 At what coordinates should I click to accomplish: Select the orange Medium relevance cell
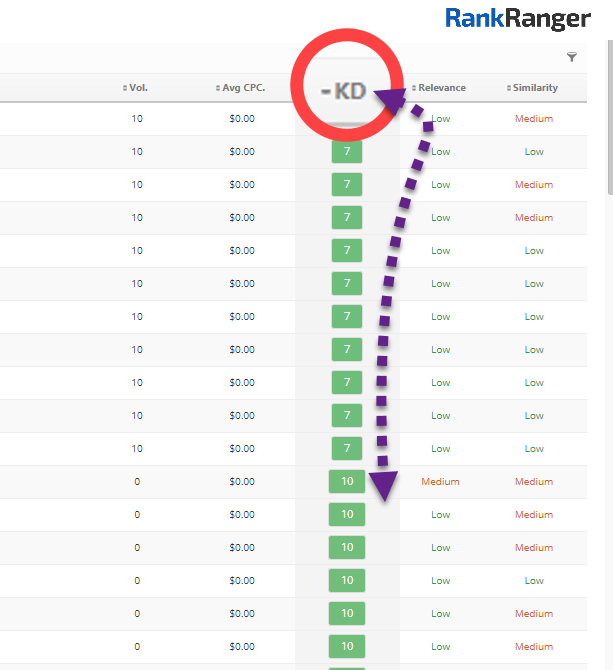point(440,482)
